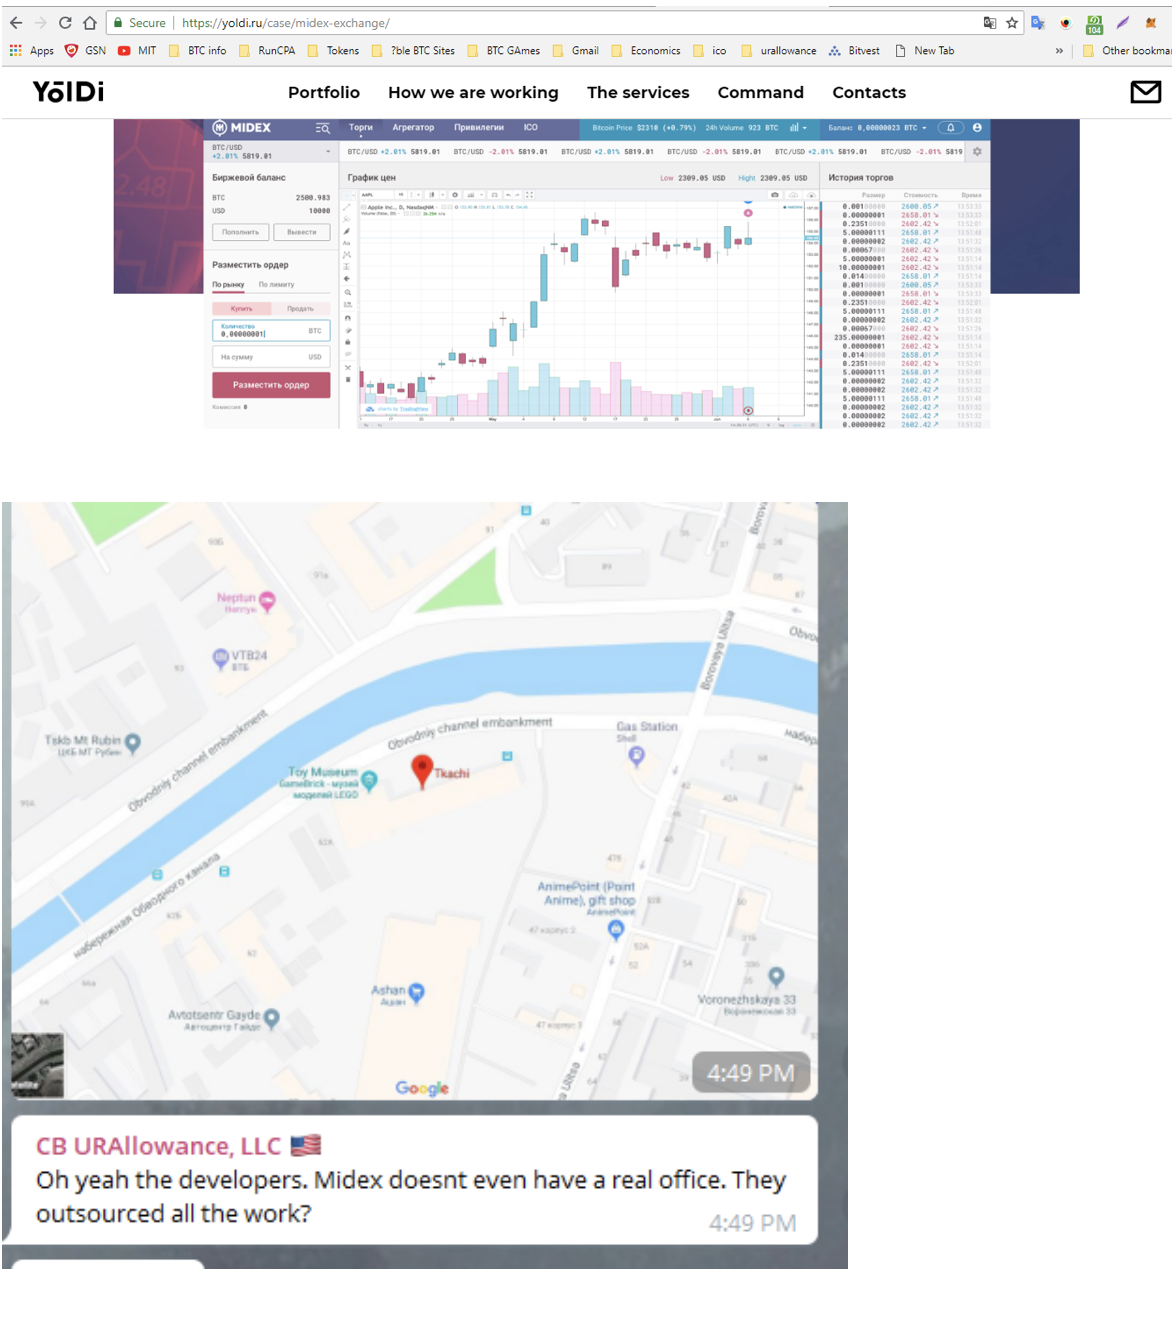The width and height of the screenshot is (1174, 1327).
Task: Click the green extension badge showing 104
Action: point(1094,23)
